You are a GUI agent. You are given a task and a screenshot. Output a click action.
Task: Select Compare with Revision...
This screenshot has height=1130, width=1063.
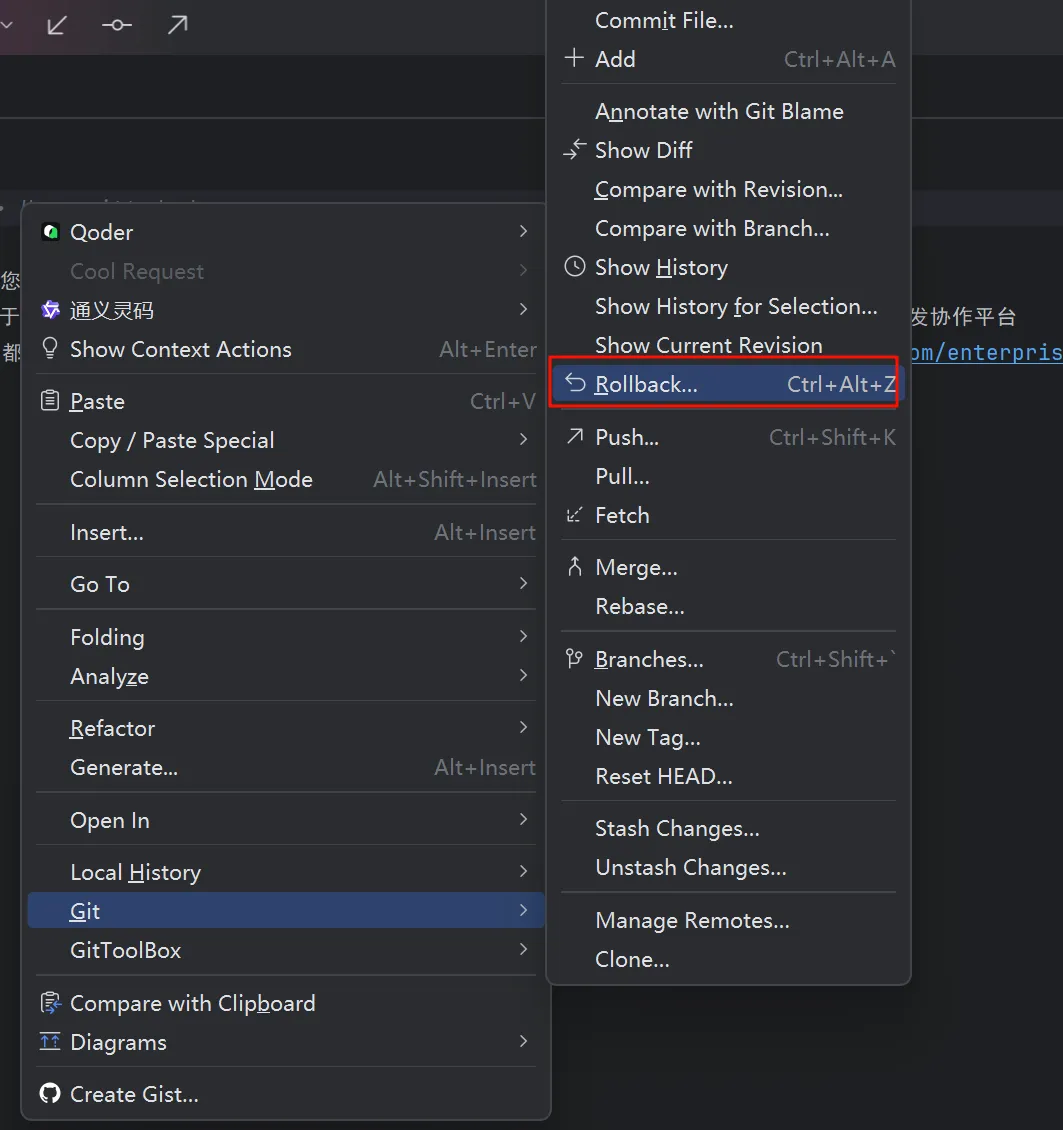[729, 189]
